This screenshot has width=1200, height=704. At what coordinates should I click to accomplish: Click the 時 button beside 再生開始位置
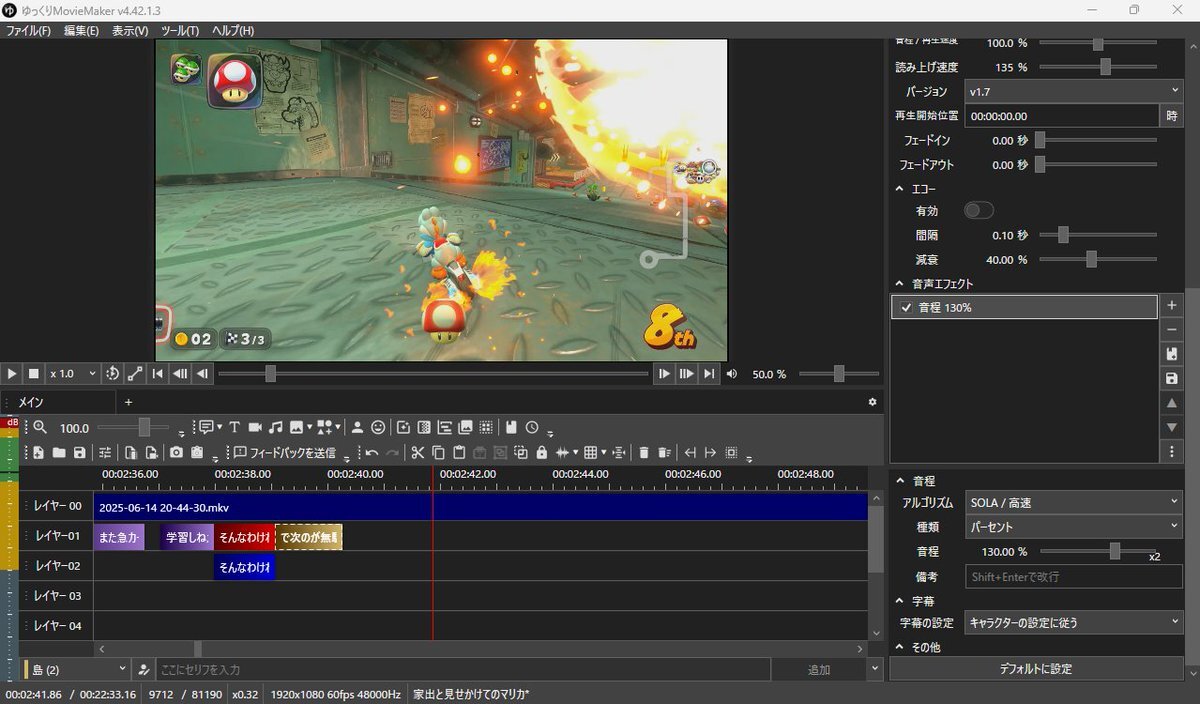pos(1172,115)
